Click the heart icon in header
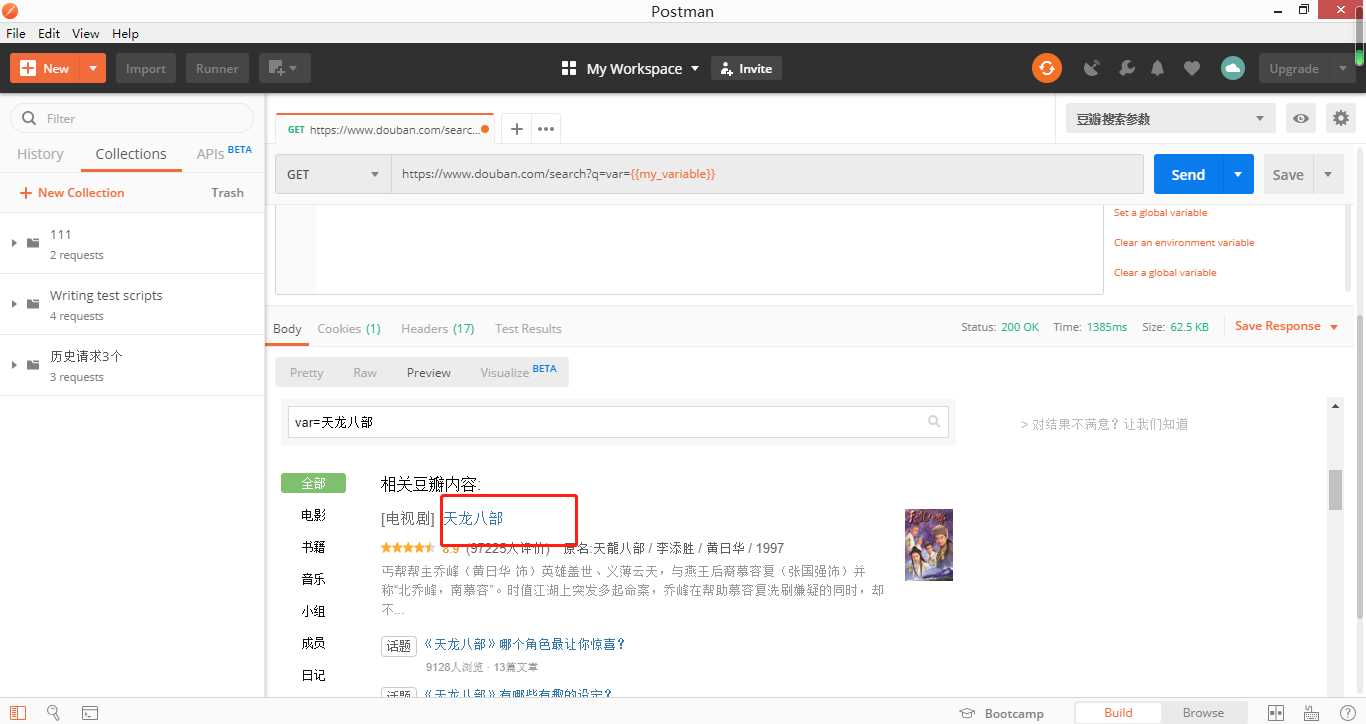 point(1191,68)
